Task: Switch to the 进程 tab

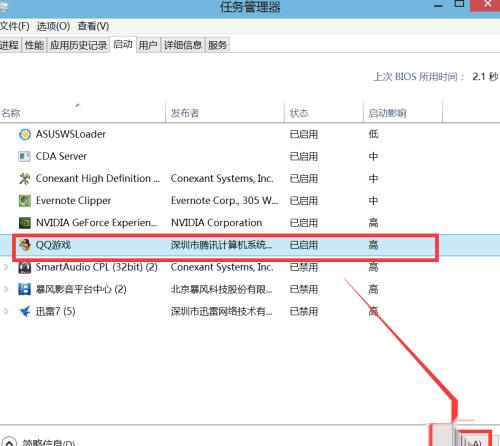Action: [x=9, y=45]
